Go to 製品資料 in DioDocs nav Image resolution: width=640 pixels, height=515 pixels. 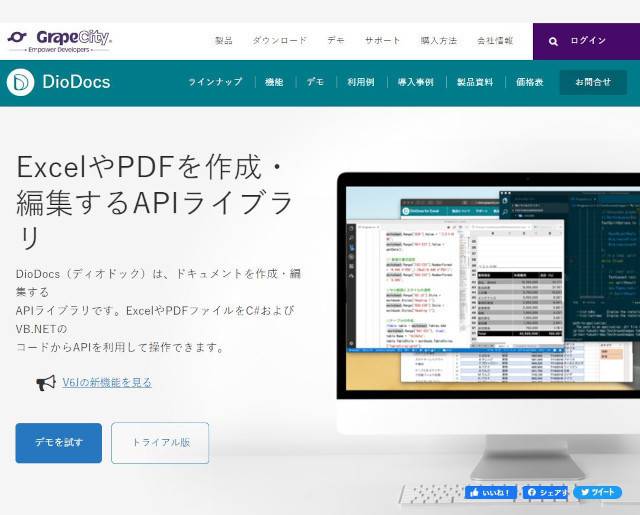coord(475,82)
